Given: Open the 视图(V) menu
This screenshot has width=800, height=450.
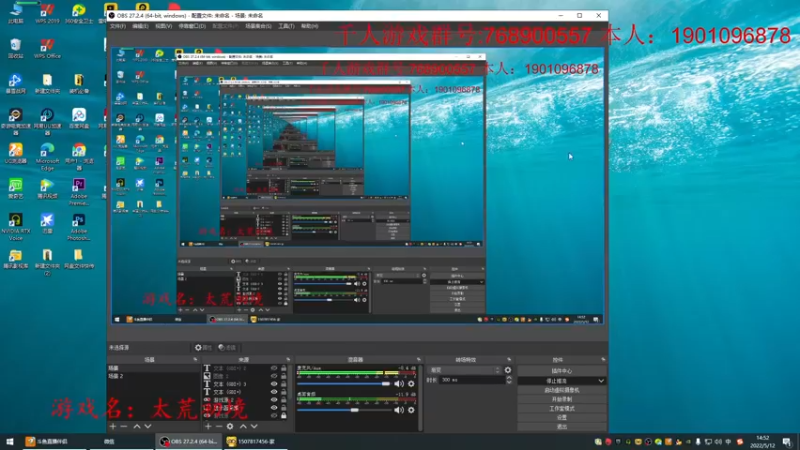Looking at the screenshot, I should [x=163, y=26].
